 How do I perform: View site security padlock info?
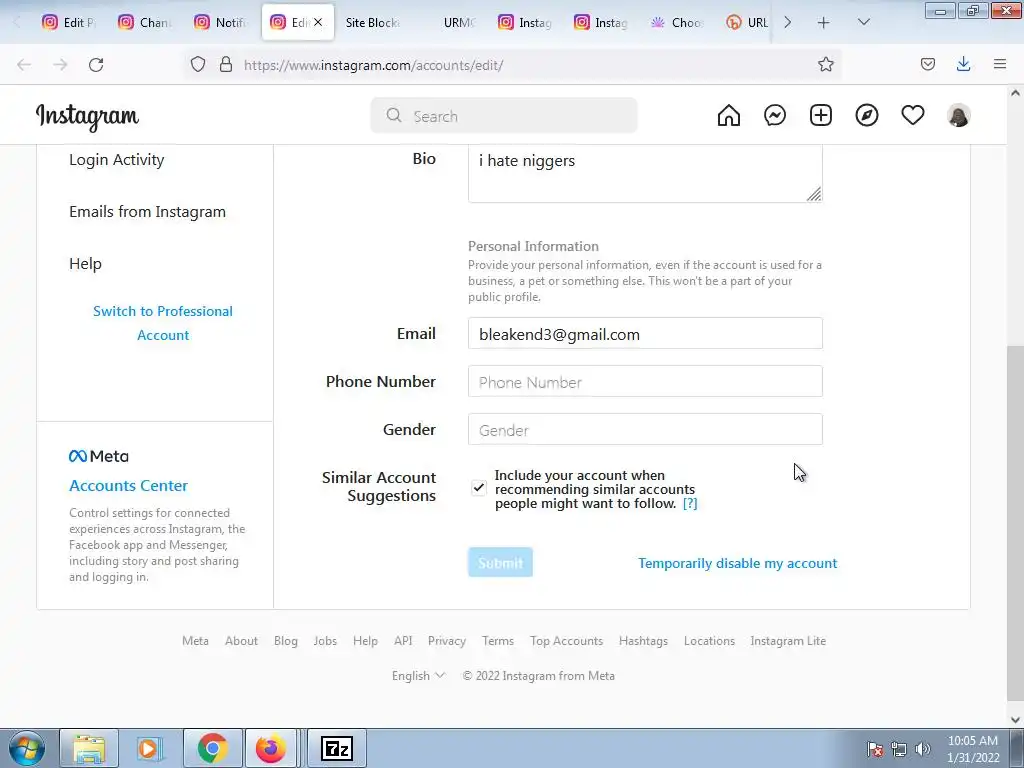click(x=226, y=64)
